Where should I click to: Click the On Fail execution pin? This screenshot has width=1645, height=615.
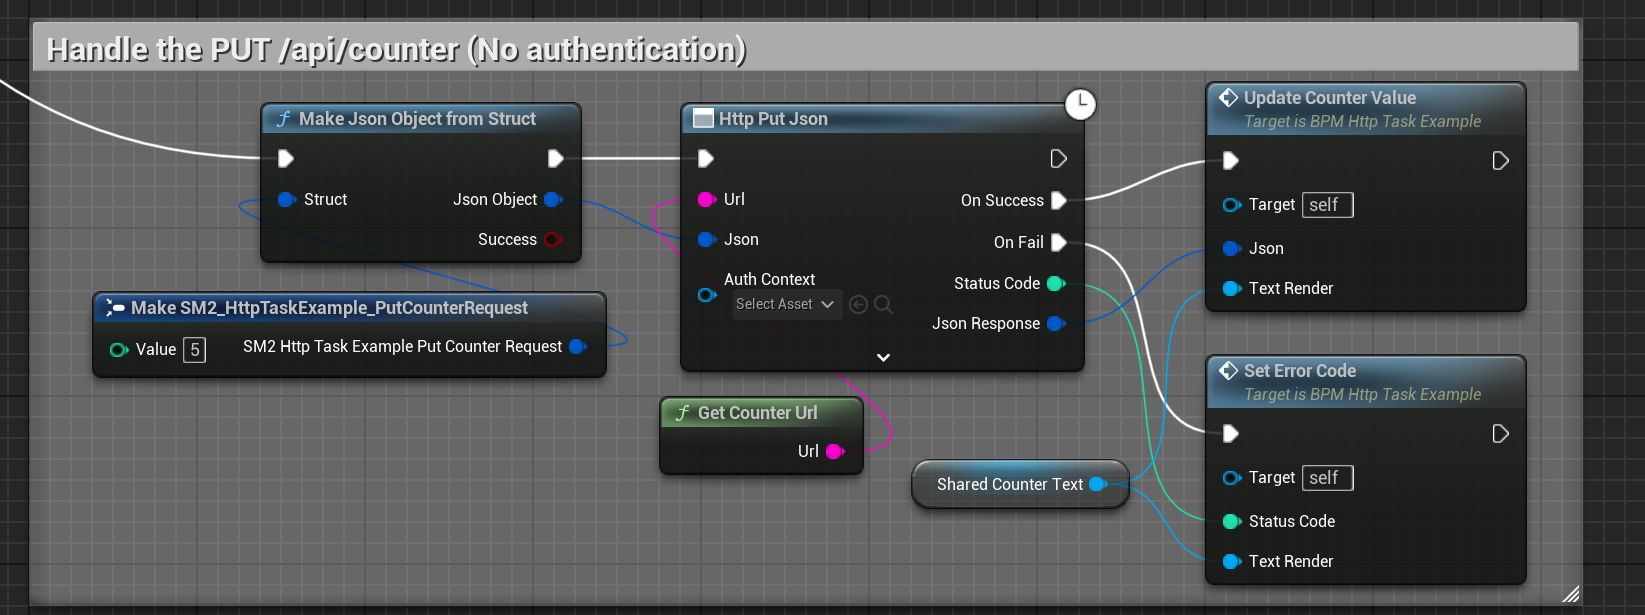coord(1059,242)
